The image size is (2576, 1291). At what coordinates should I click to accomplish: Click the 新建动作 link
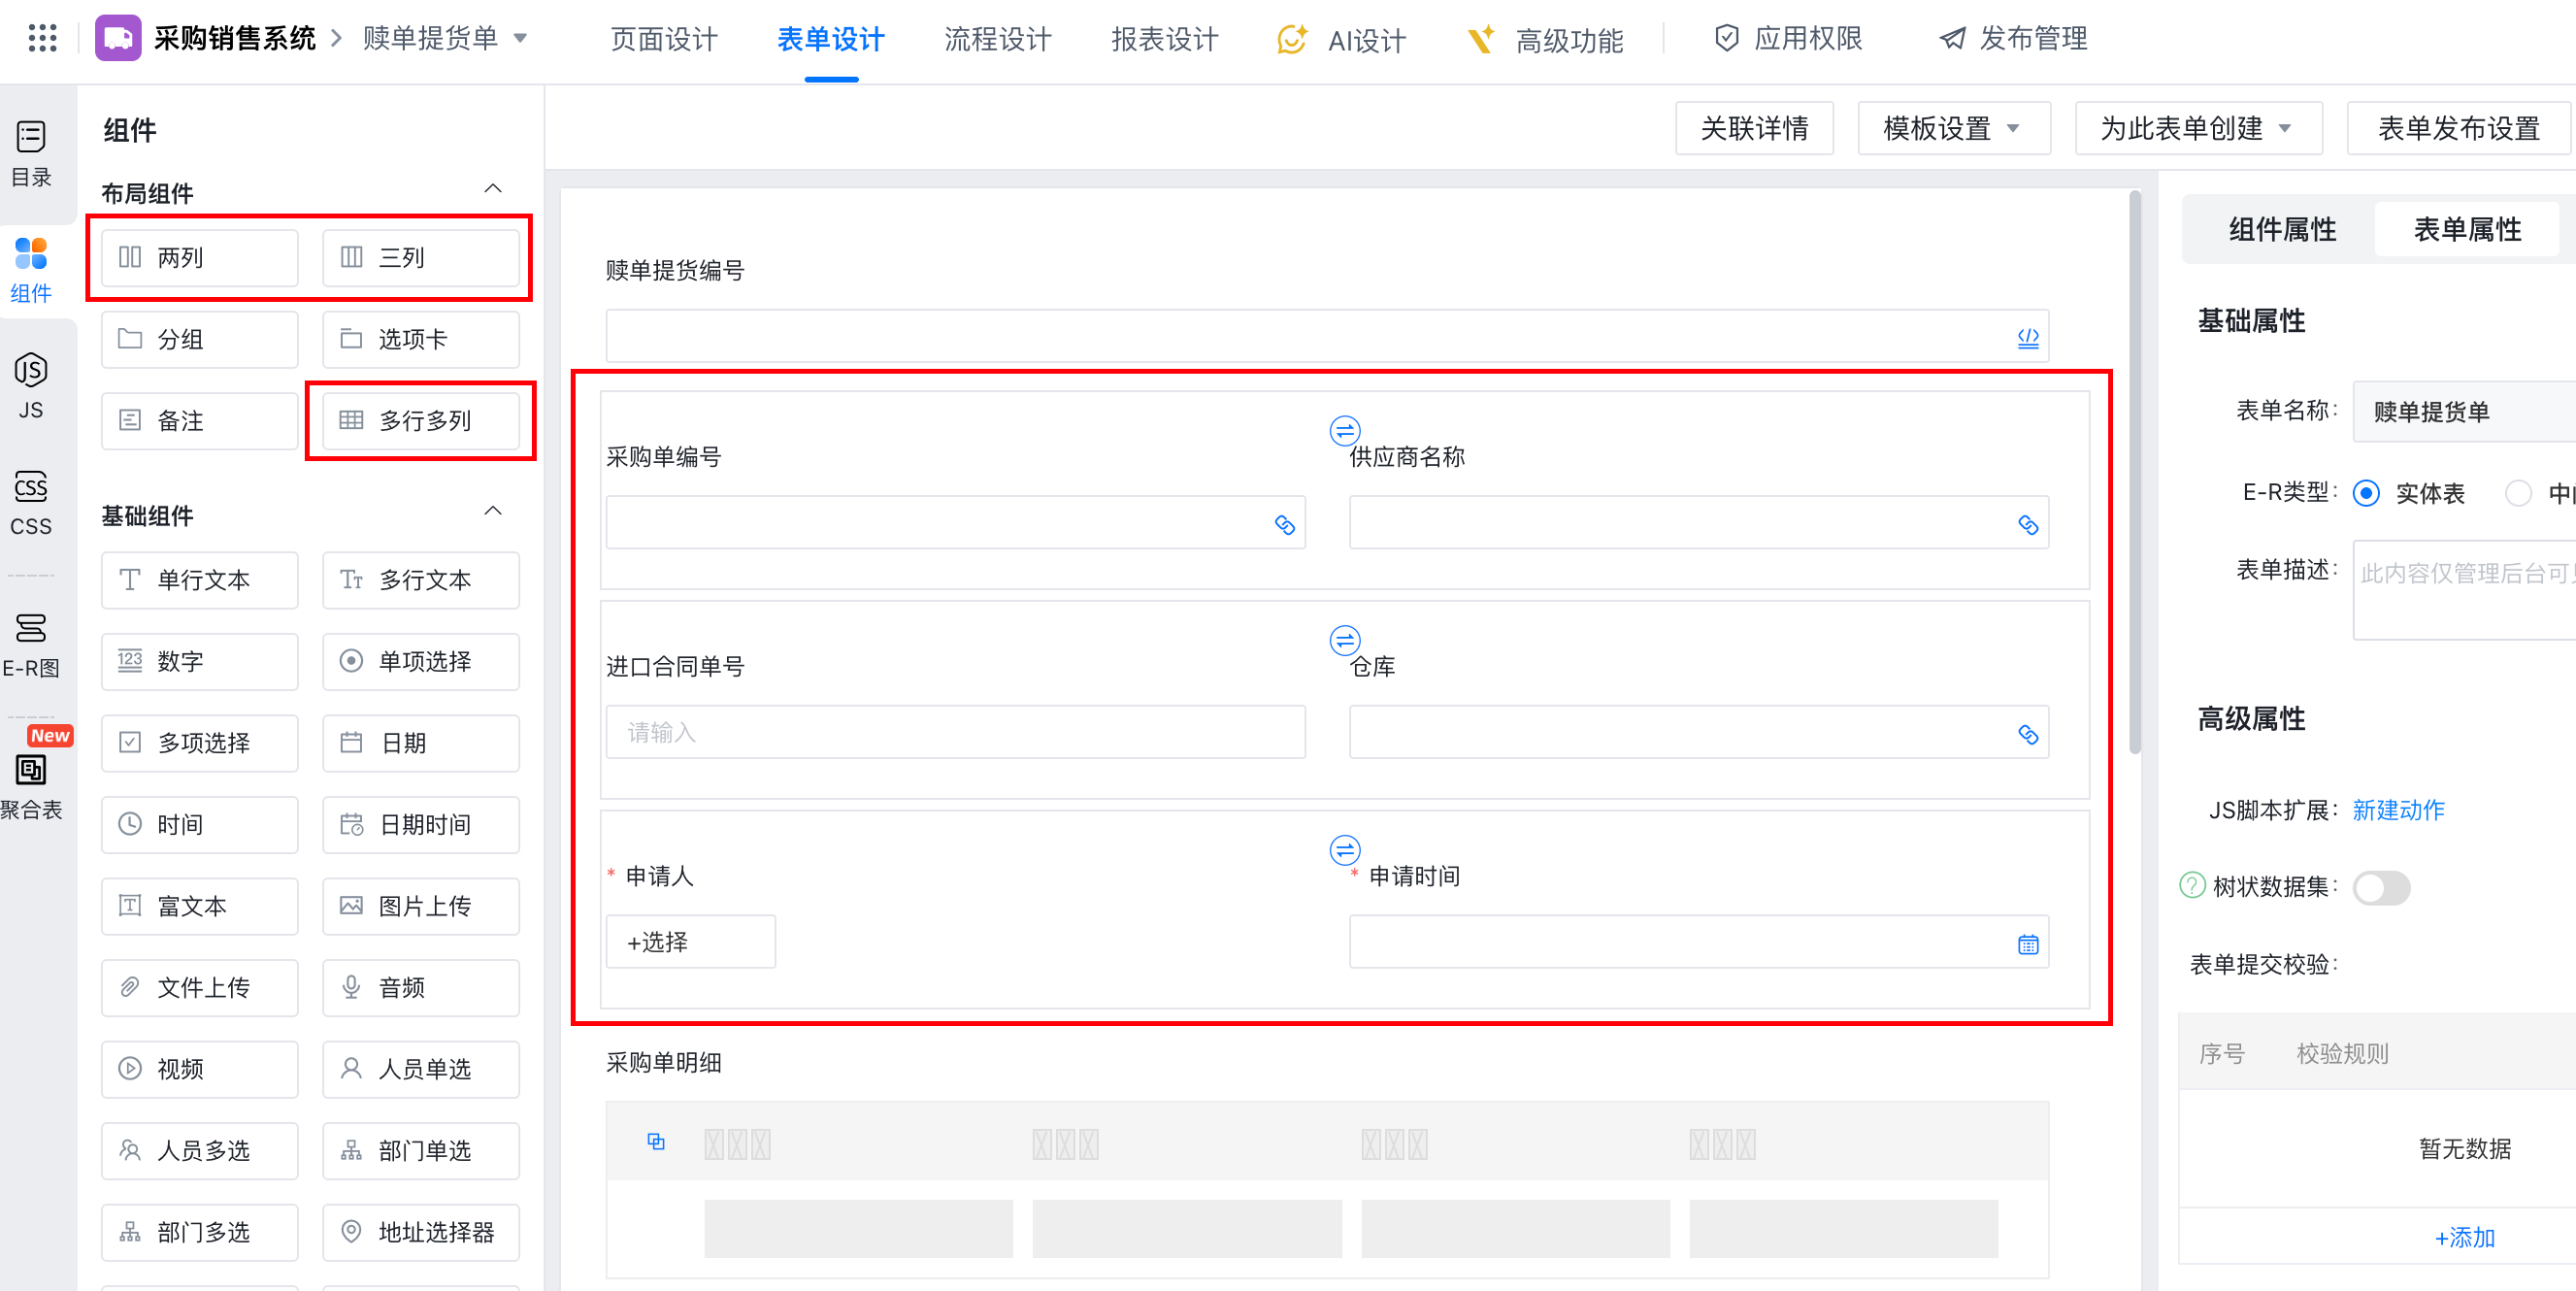(x=2397, y=810)
